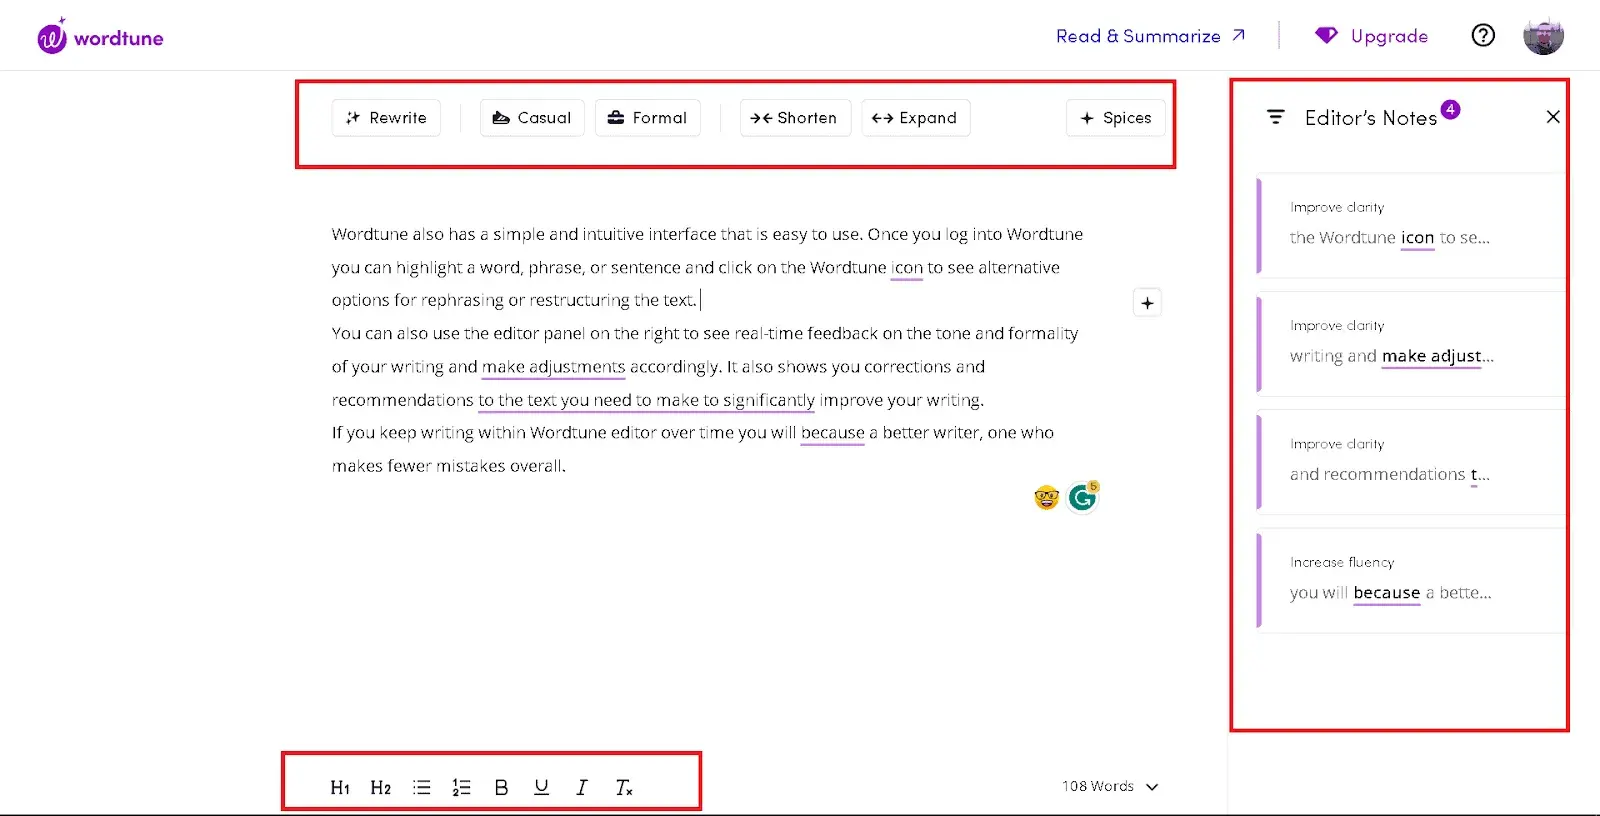Toggle italic formatting
This screenshot has height=816, width=1600.
point(581,787)
